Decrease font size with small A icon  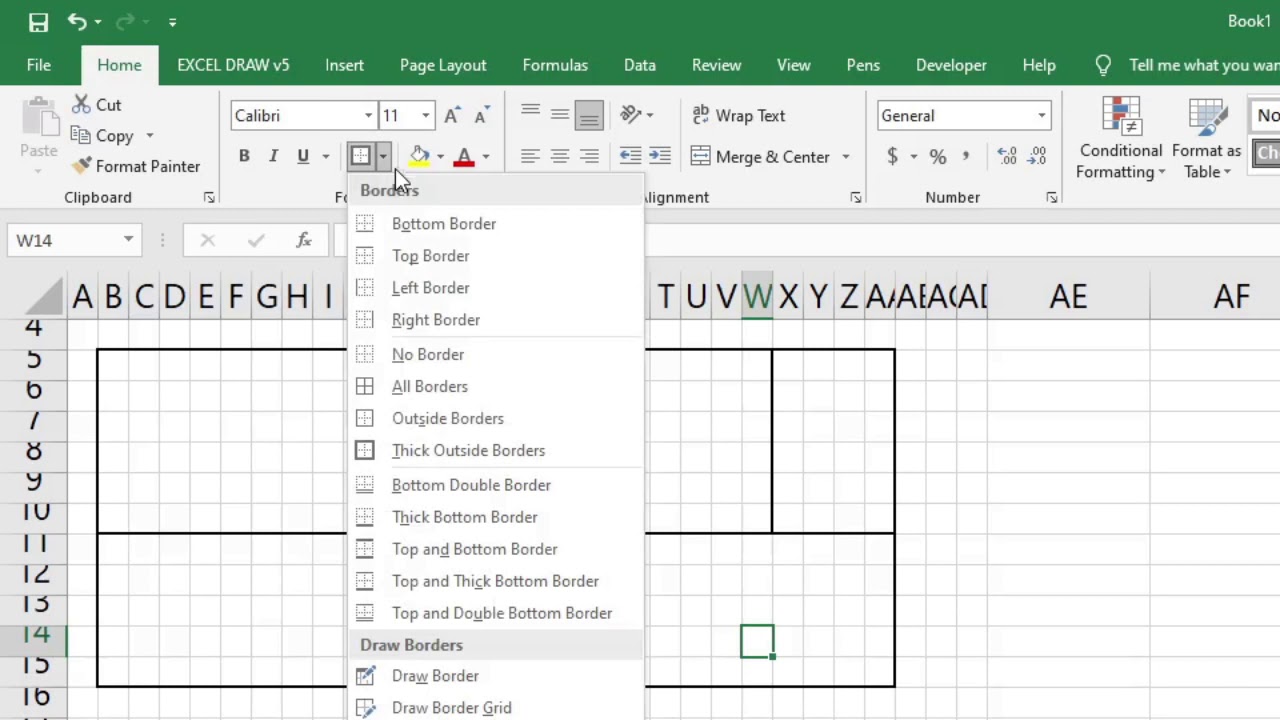[x=481, y=115]
